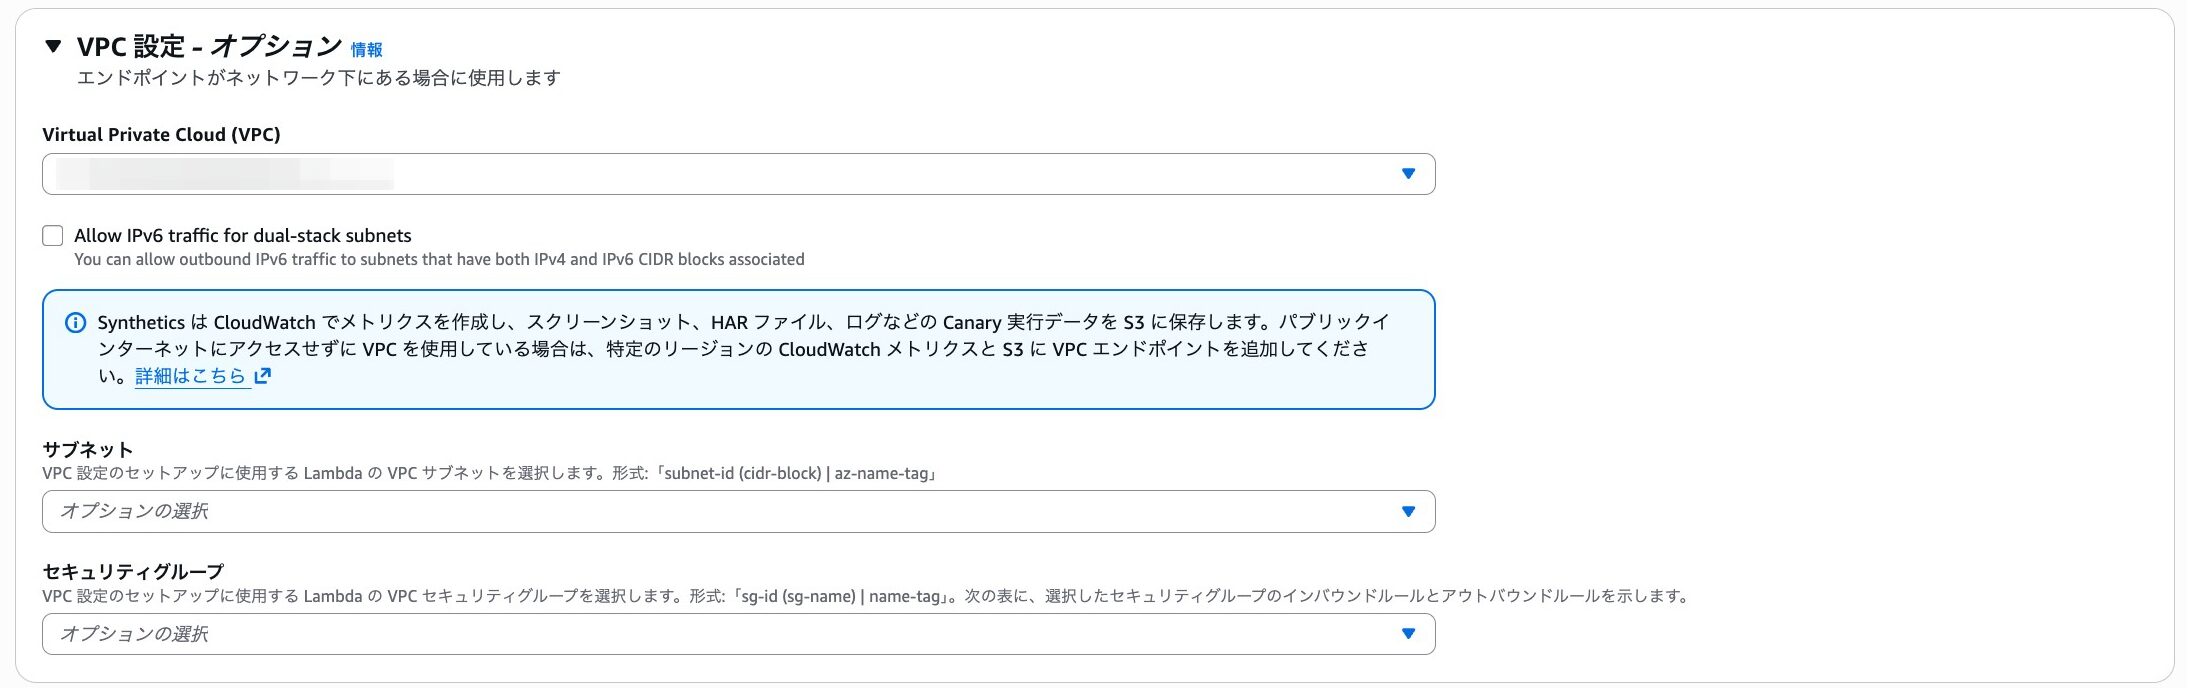Click the セキュリティグループ dropdown arrow icon

(x=1408, y=634)
